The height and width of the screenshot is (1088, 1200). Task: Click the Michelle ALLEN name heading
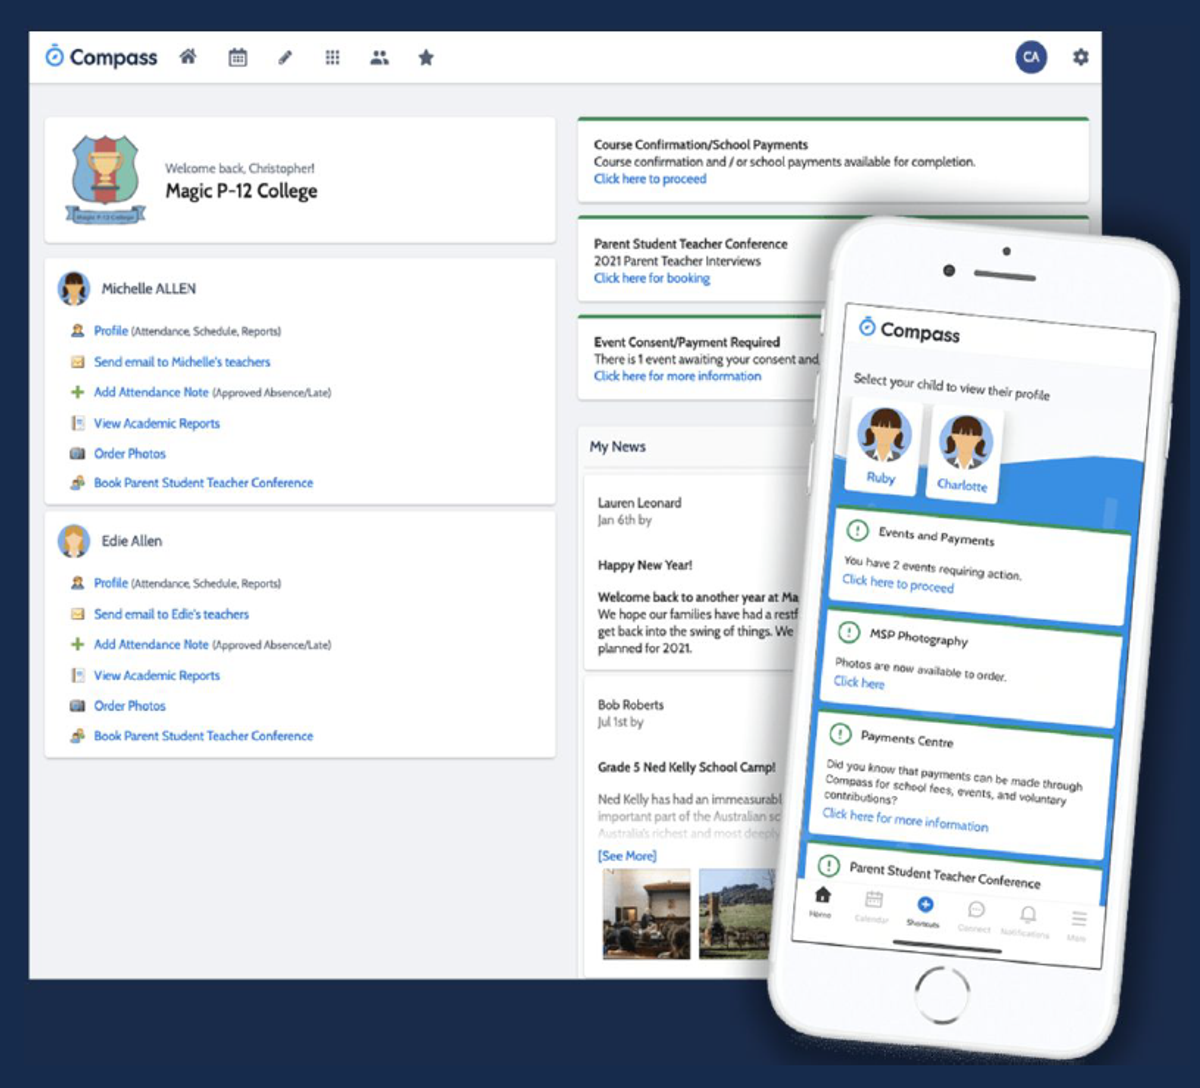[149, 289]
